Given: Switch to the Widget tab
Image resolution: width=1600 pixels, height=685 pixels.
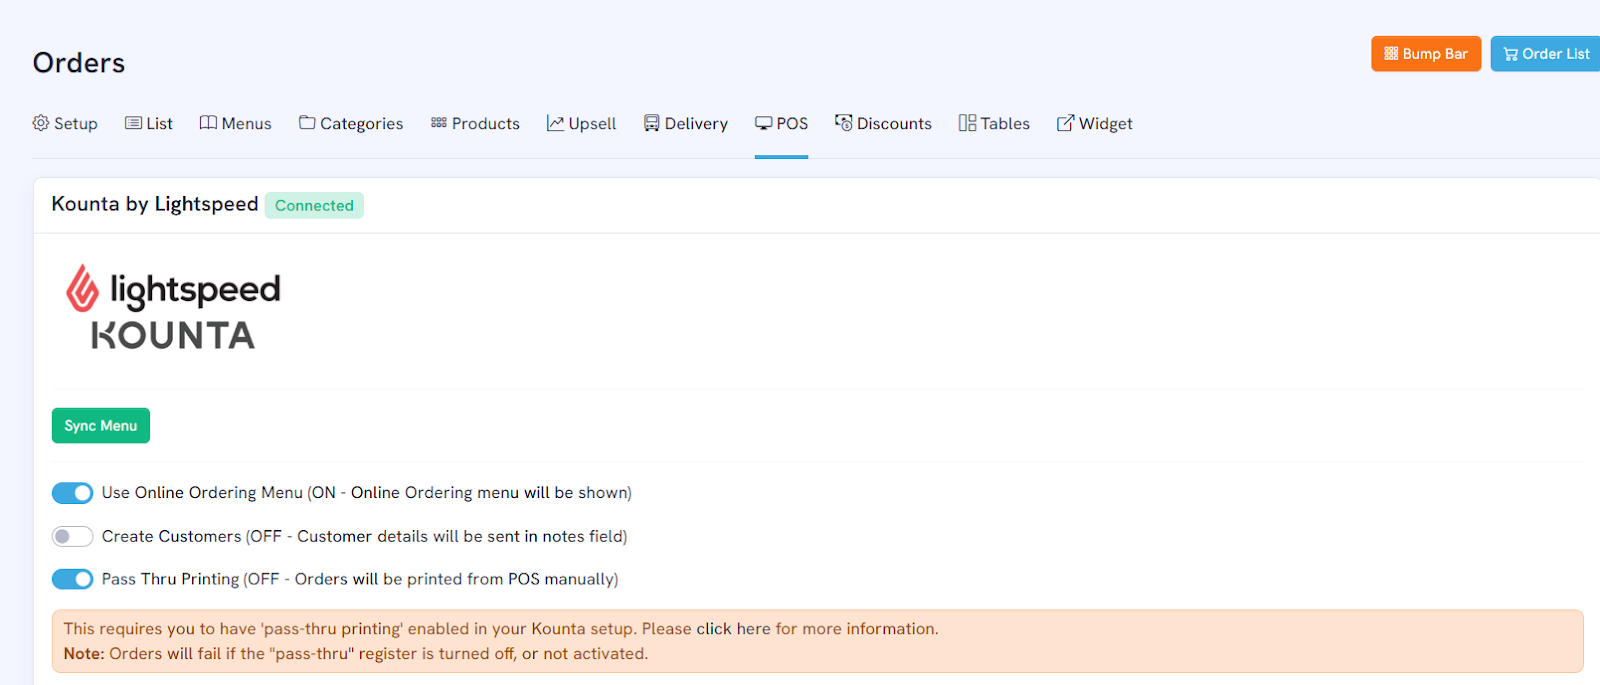Looking at the screenshot, I should click(1095, 123).
